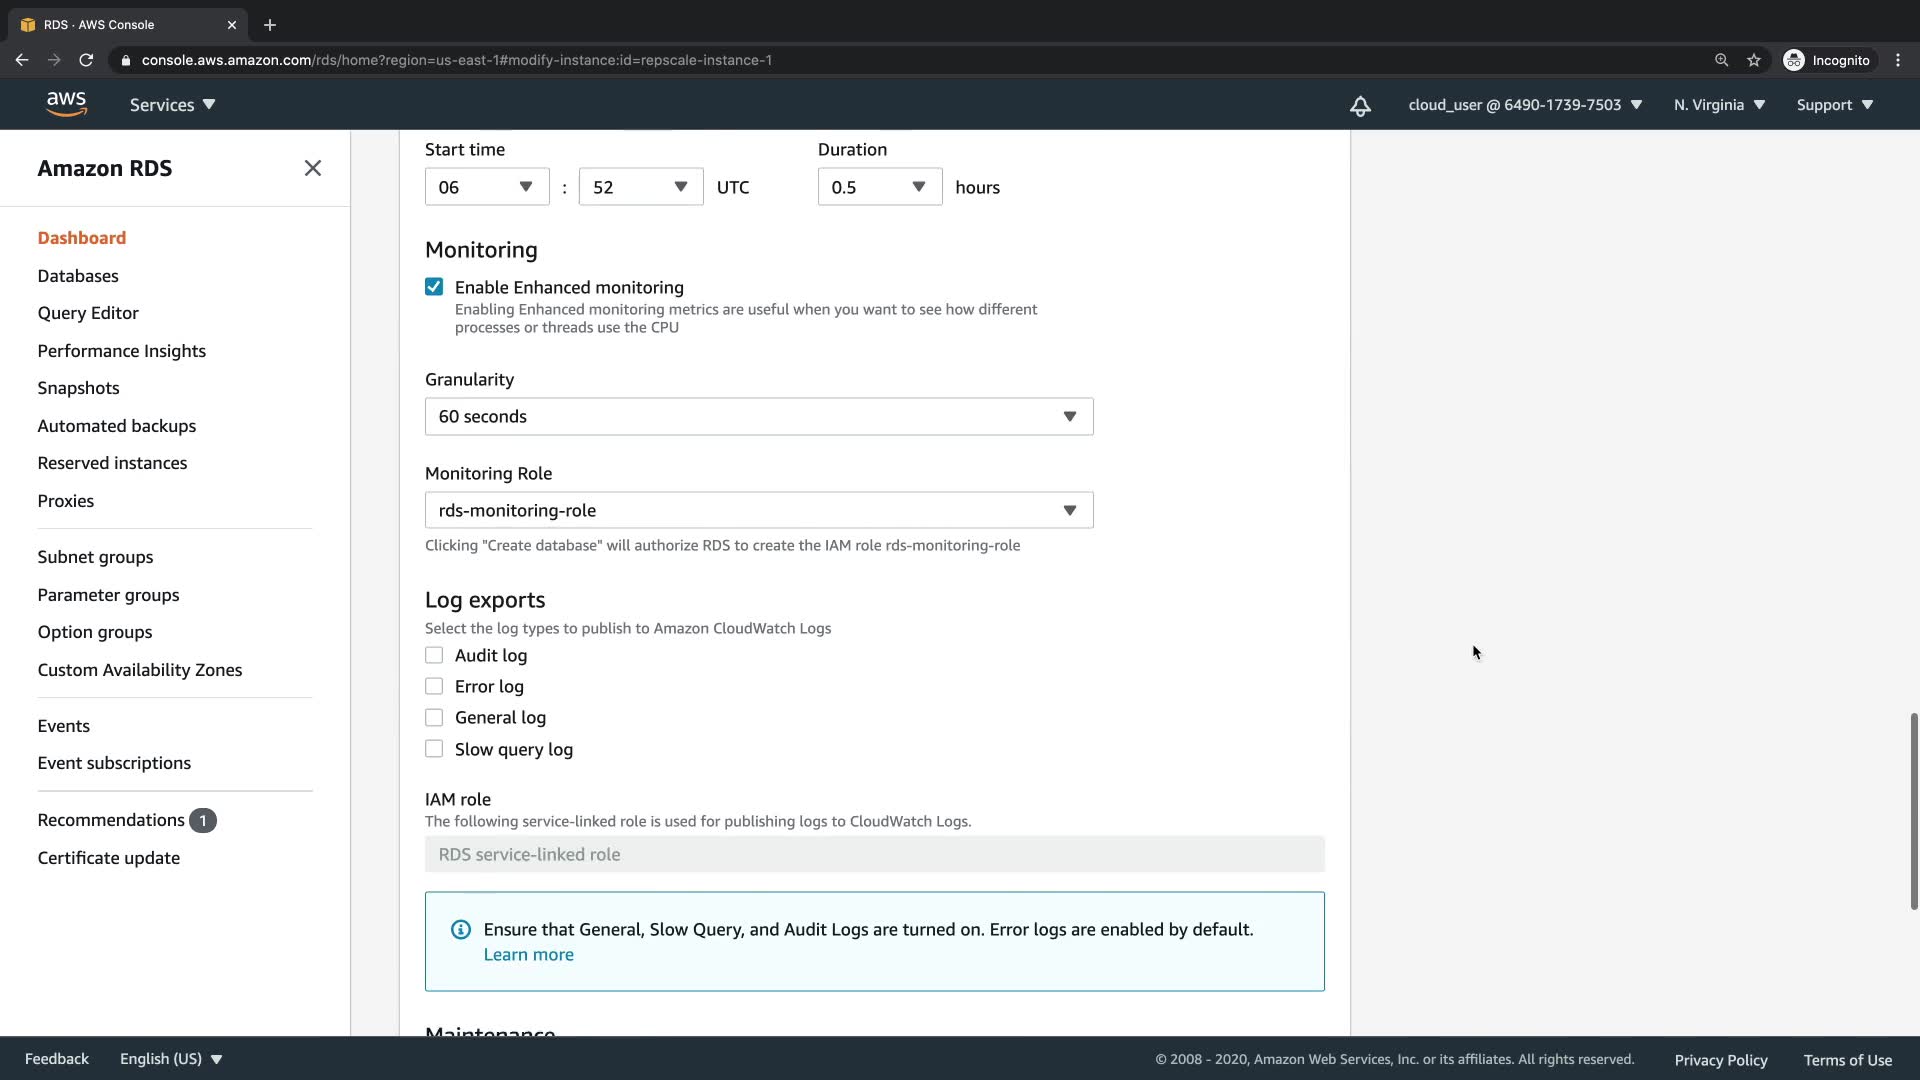Screen dimensions: 1920x1080
Task: Bookmark page with the star icon
Action: [x=1754, y=60]
